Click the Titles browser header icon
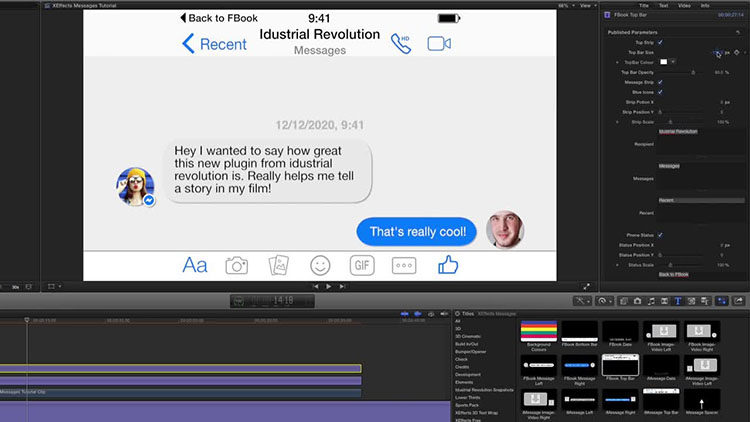The image size is (750, 422). click(457, 314)
